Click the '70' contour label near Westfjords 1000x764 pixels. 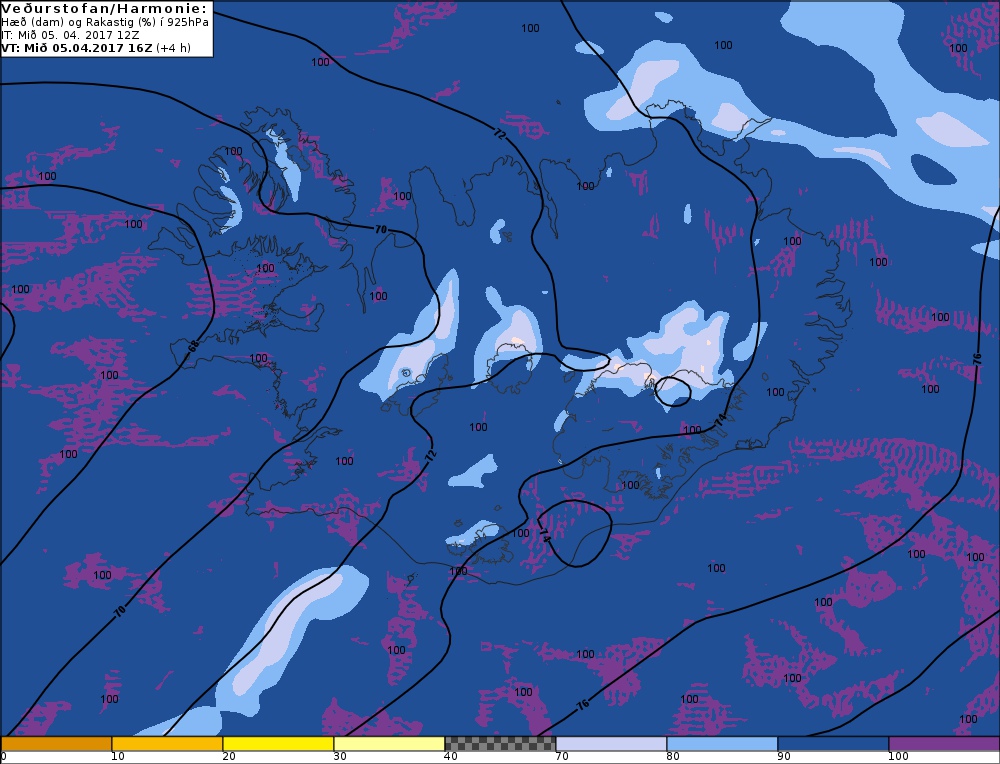381,229
